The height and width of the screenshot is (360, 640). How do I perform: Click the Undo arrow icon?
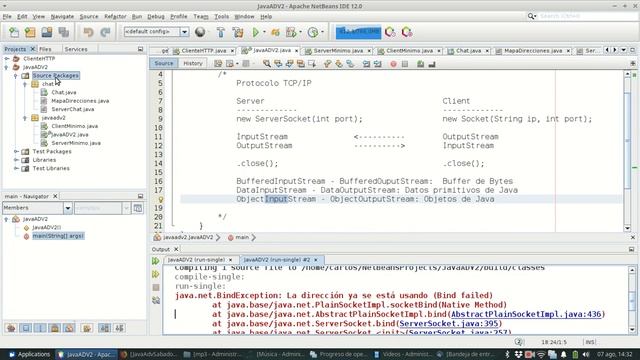coord(88,32)
